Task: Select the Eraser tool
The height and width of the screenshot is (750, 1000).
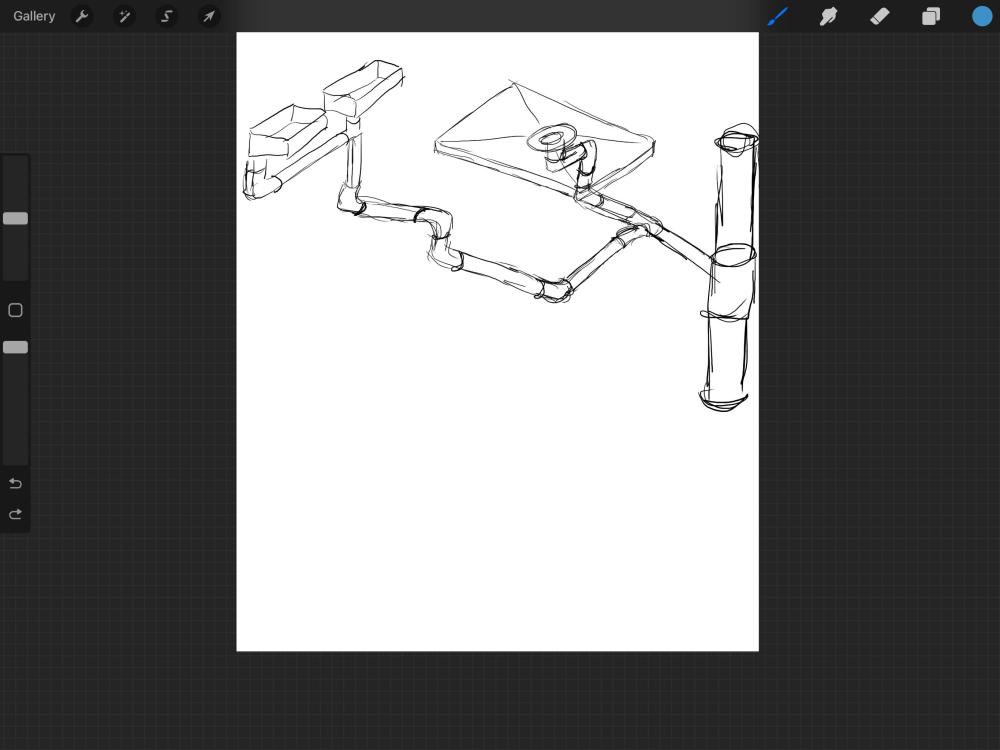Action: tap(879, 16)
